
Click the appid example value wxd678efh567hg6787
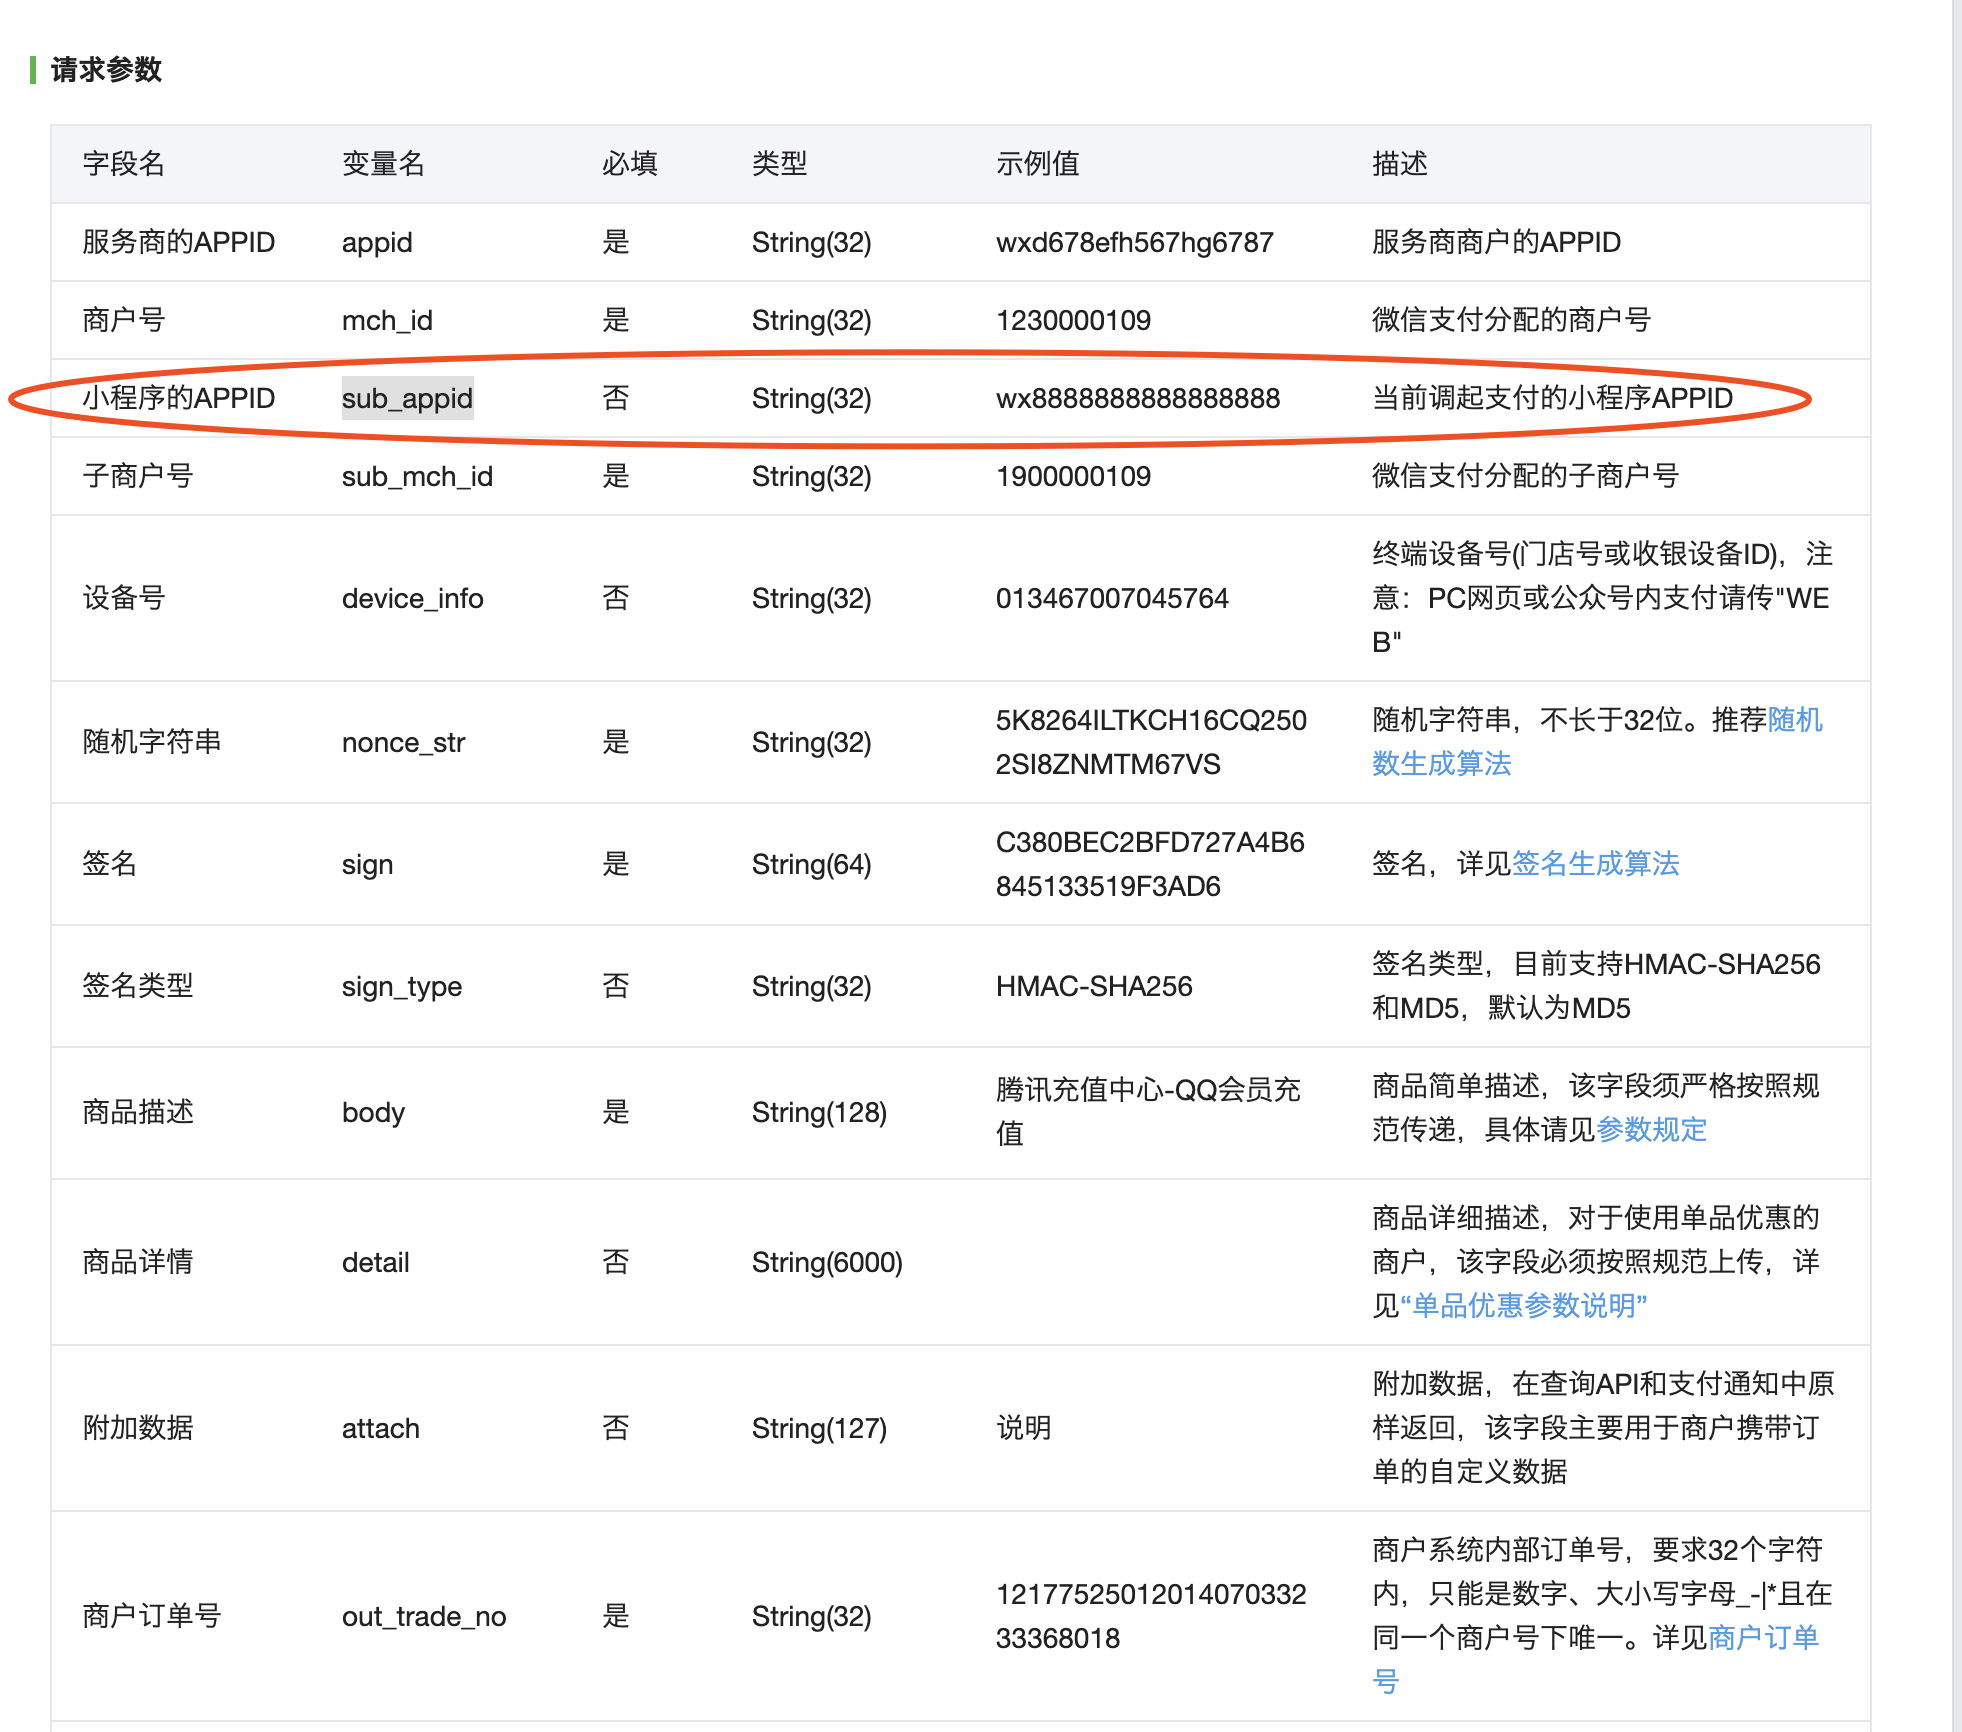pyautogui.click(x=1134, y=242)
